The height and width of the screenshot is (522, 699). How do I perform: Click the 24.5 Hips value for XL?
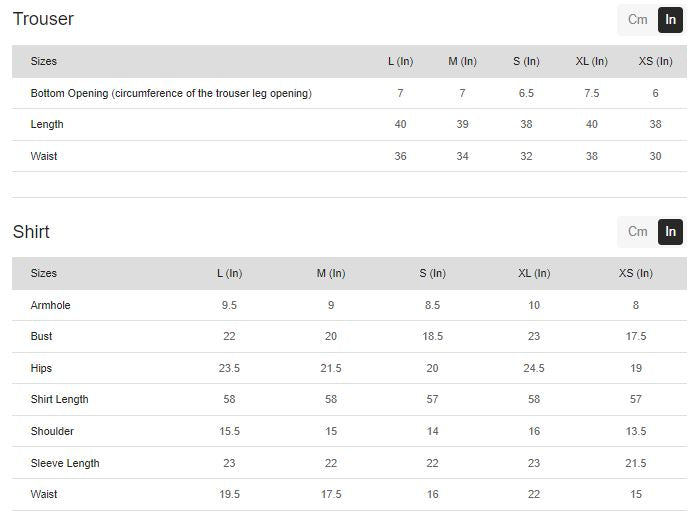pyautogui.click(x=534, y=368)
